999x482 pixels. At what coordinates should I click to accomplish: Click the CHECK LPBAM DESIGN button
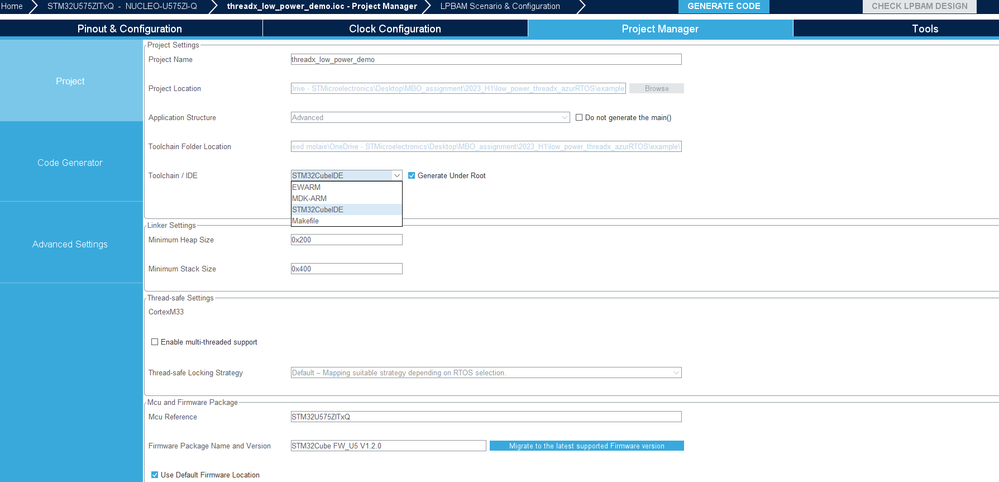(x=919, y=6)
